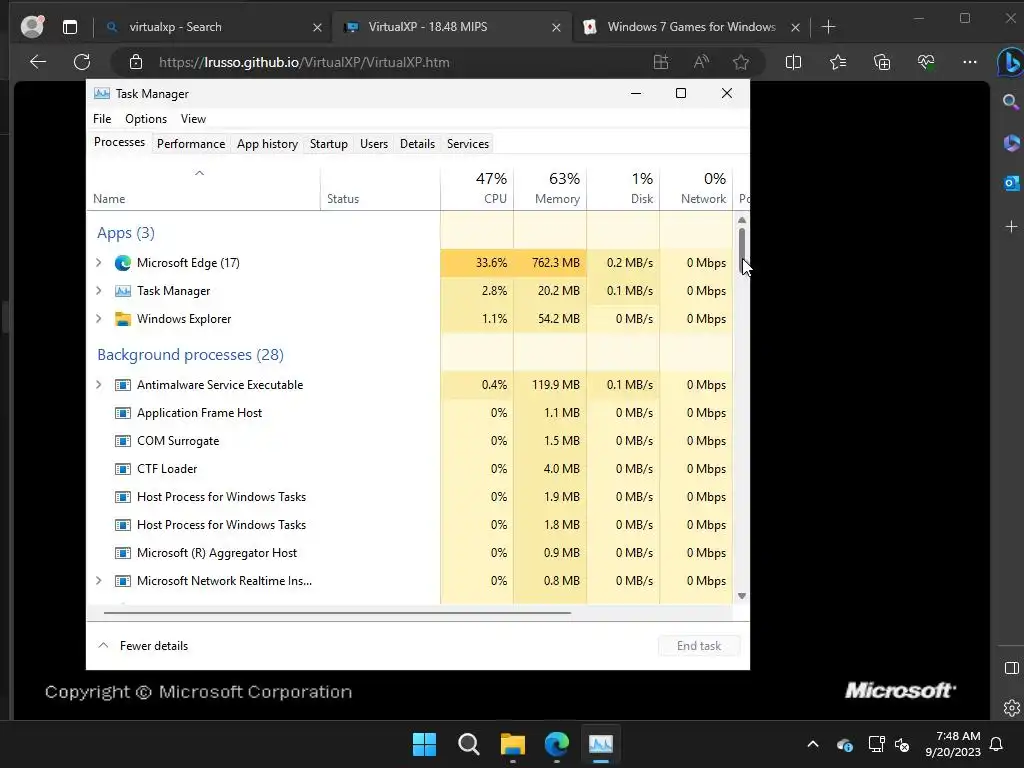The height and width of the screenshot is (768, 1024).
Task: Open a new browser tab
Action: tap(828, 27)
